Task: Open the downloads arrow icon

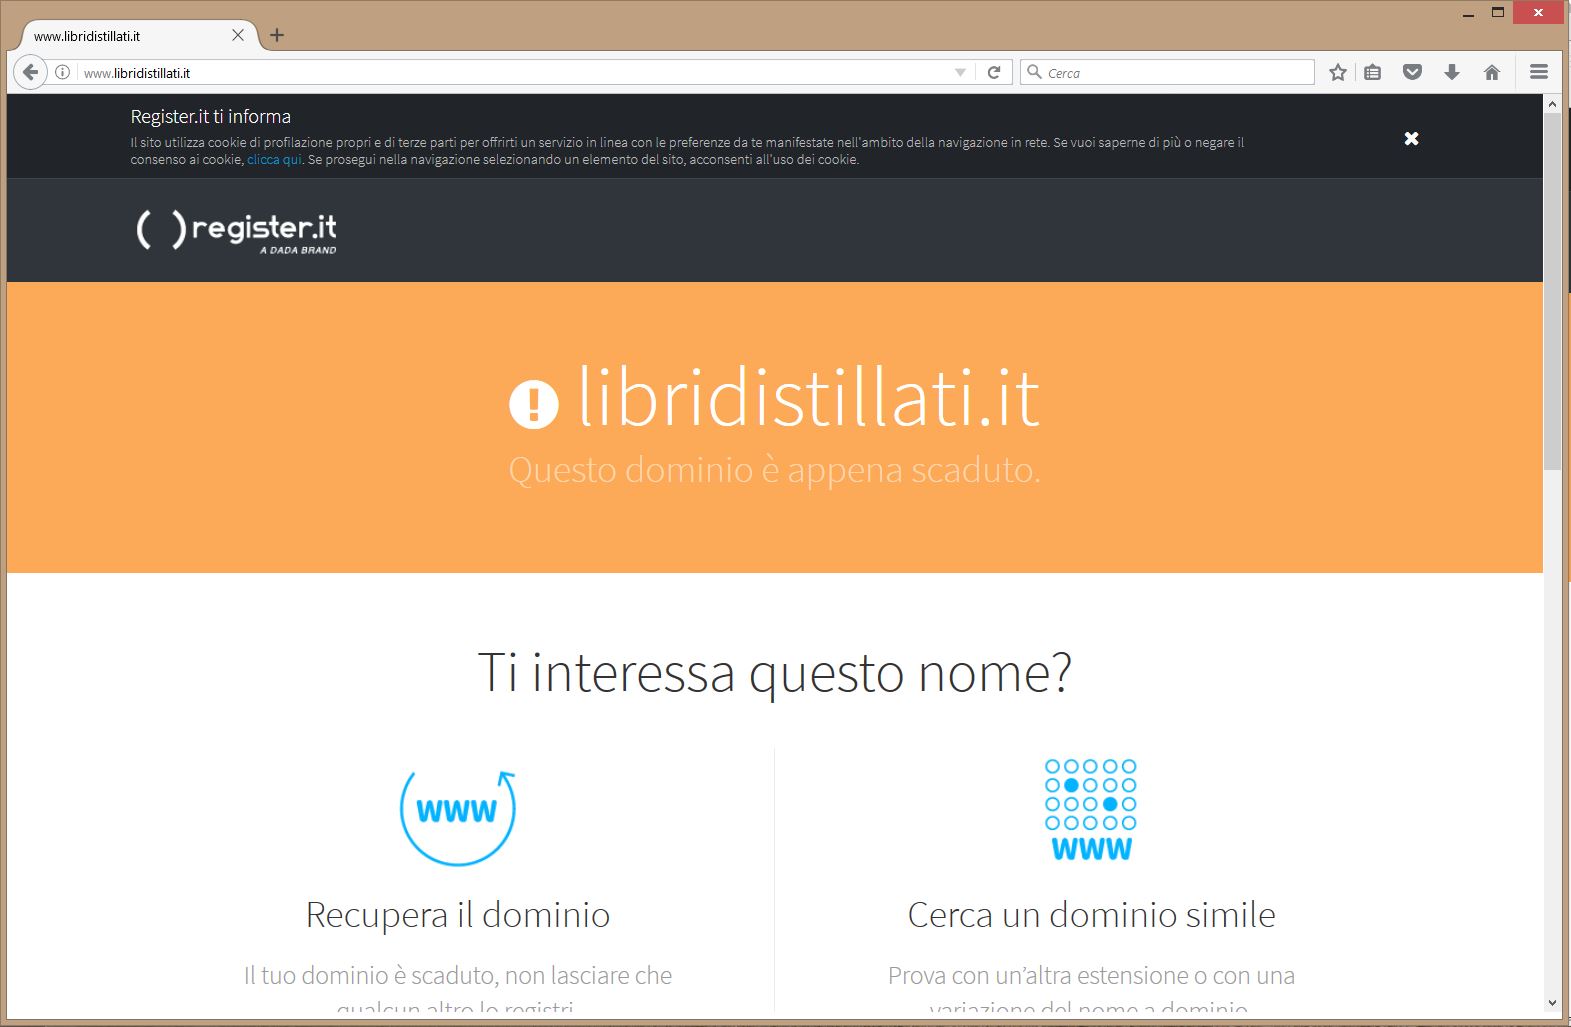Action: coord(1451,72)
